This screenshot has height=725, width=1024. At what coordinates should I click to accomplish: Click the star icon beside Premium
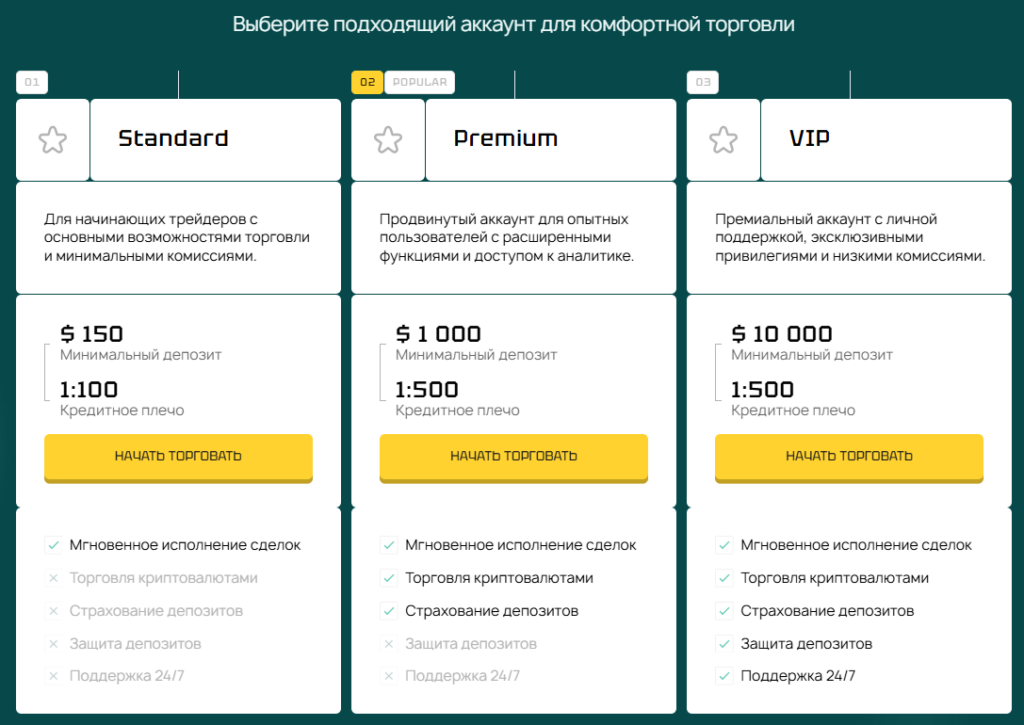388,139
